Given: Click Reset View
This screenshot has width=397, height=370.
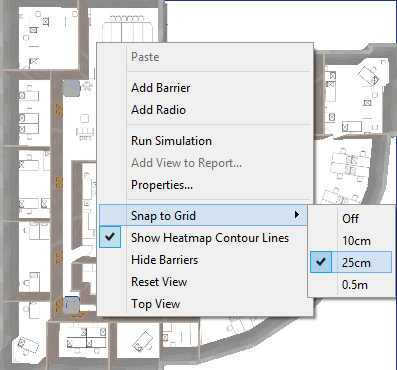Looking at the screenshot, I should coord(159,282).
